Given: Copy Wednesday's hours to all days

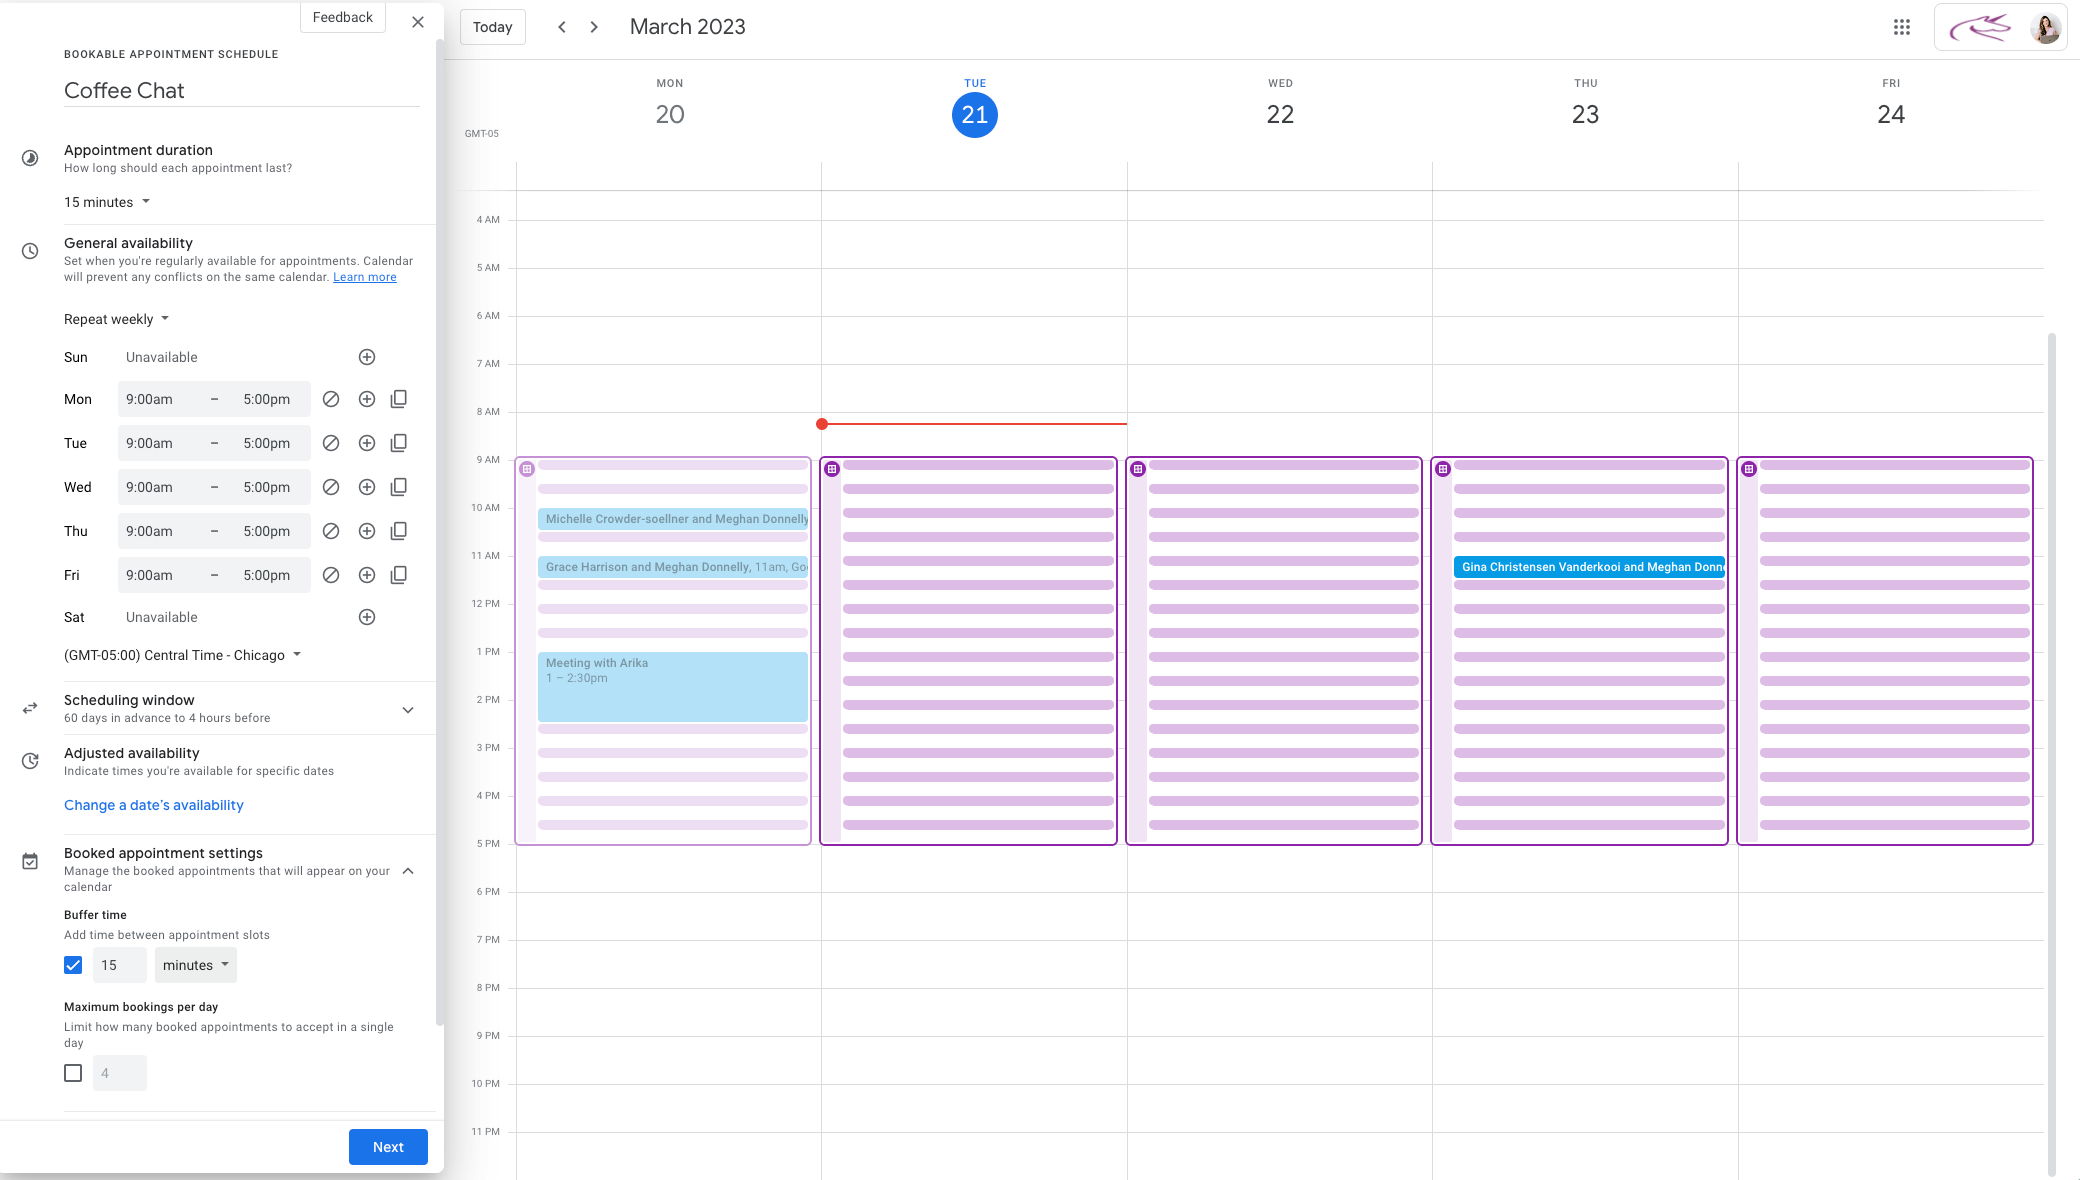Looking at the screenshot, I should [398, 487].
